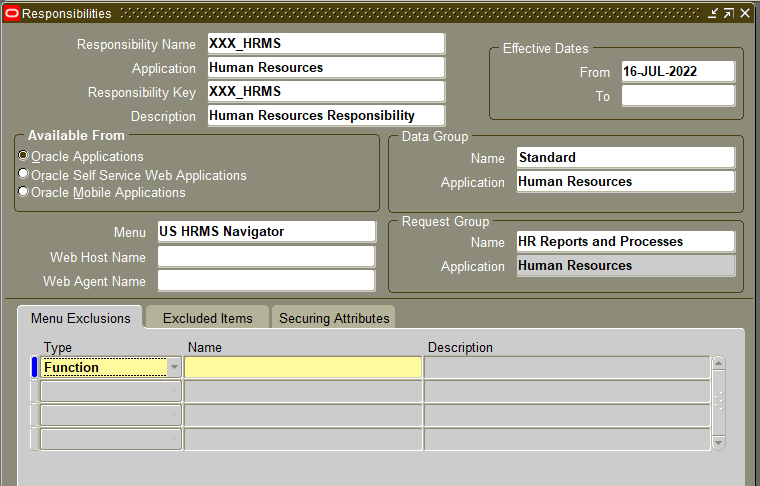Click the third row Description cell
The width and height of the screenshot is (760, 486).
point(567,415)
